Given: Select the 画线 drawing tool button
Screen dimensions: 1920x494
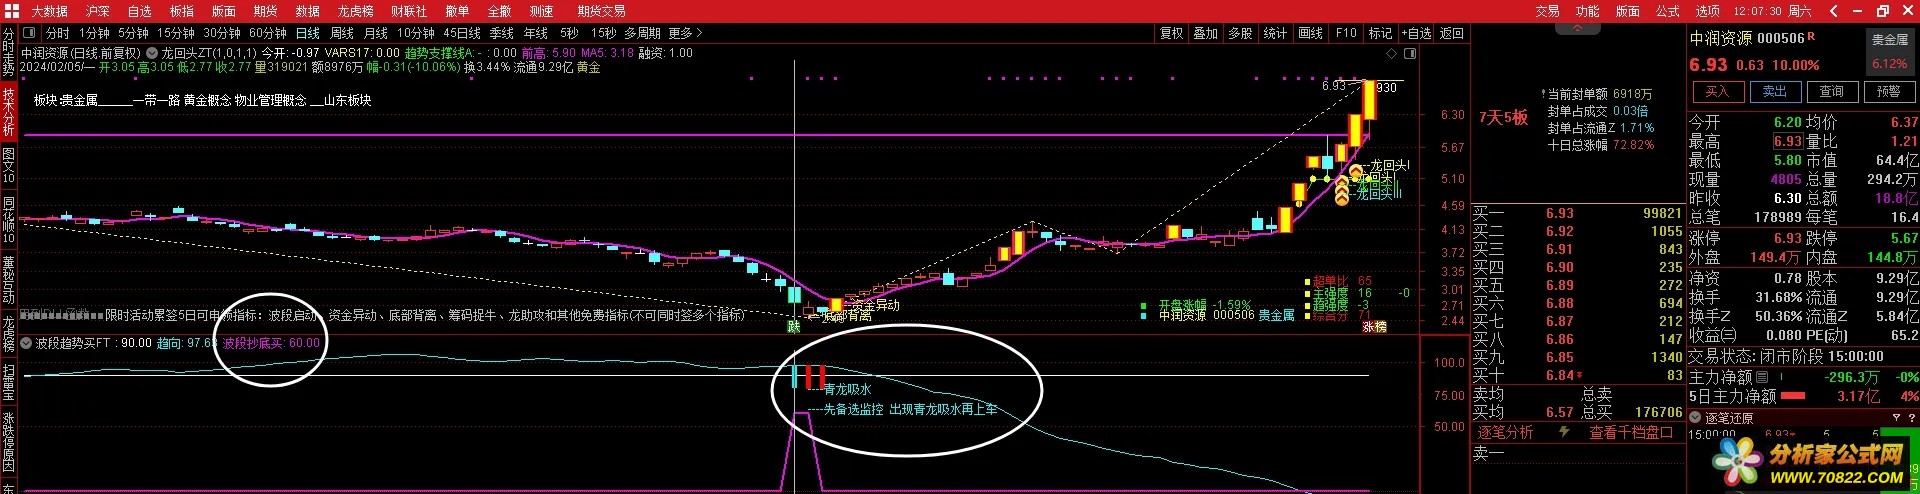Looking at the screenshot, I should [x=1310, y=33].
